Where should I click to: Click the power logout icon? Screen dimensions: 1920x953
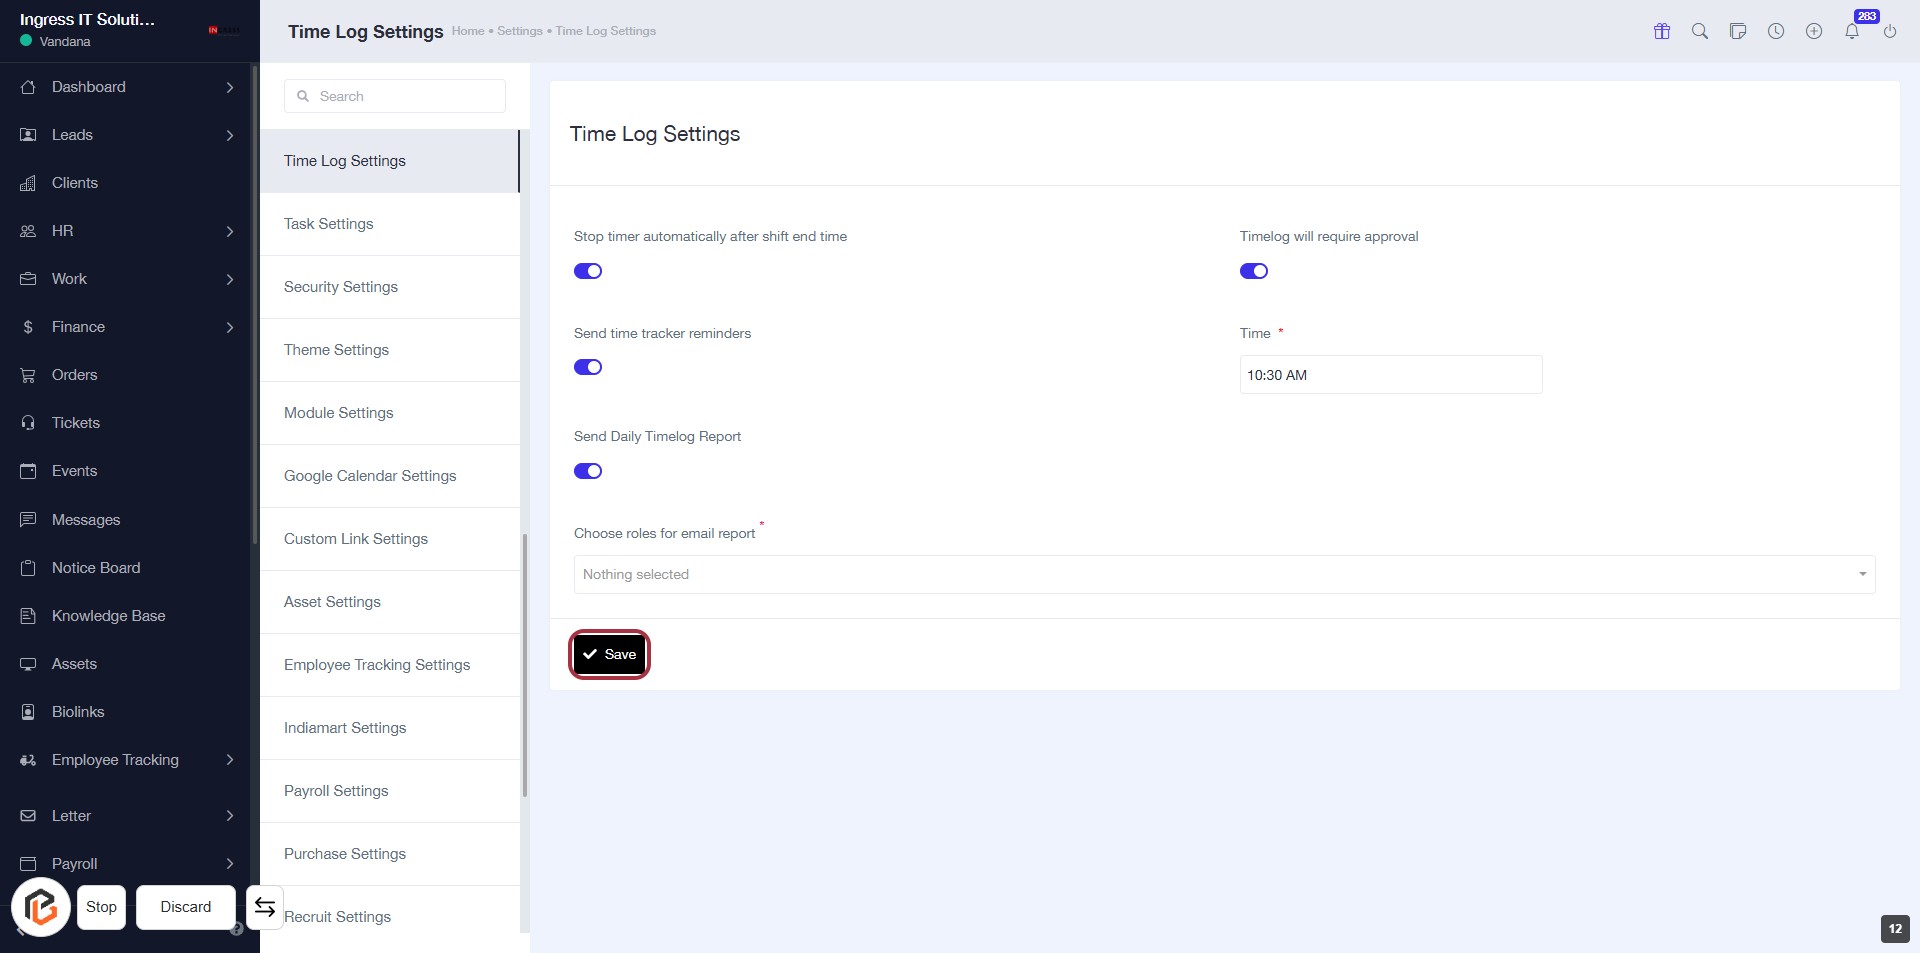click(x=1890, y=31)
